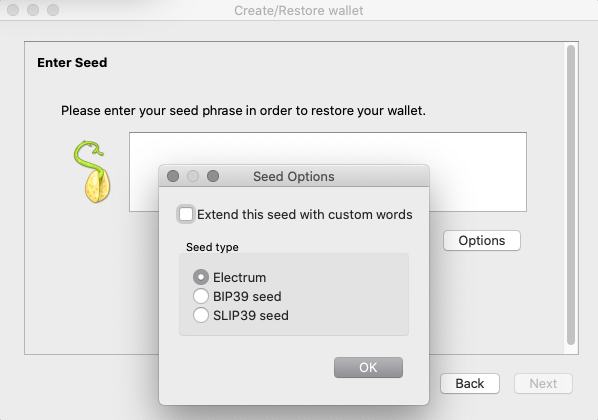Click the wizard's vertical scrollbar
This screenshot has height=420, width=598.
coord(571,195)
